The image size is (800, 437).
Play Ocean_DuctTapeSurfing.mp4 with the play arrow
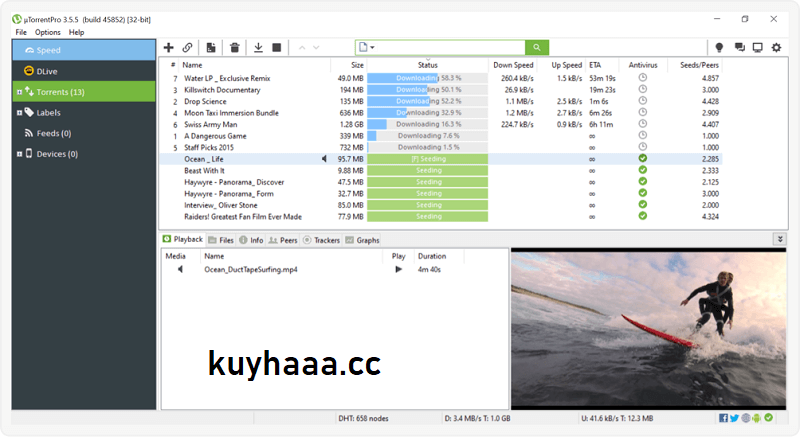tap(398, 269)
